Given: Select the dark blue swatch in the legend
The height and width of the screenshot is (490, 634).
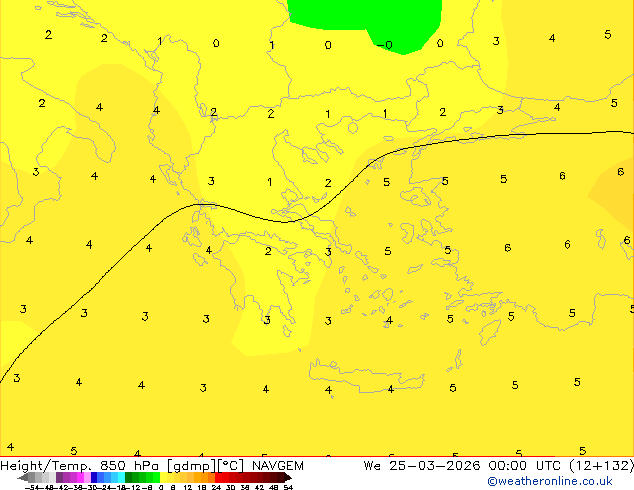Looking at the screenshot, I should [94, 477].
